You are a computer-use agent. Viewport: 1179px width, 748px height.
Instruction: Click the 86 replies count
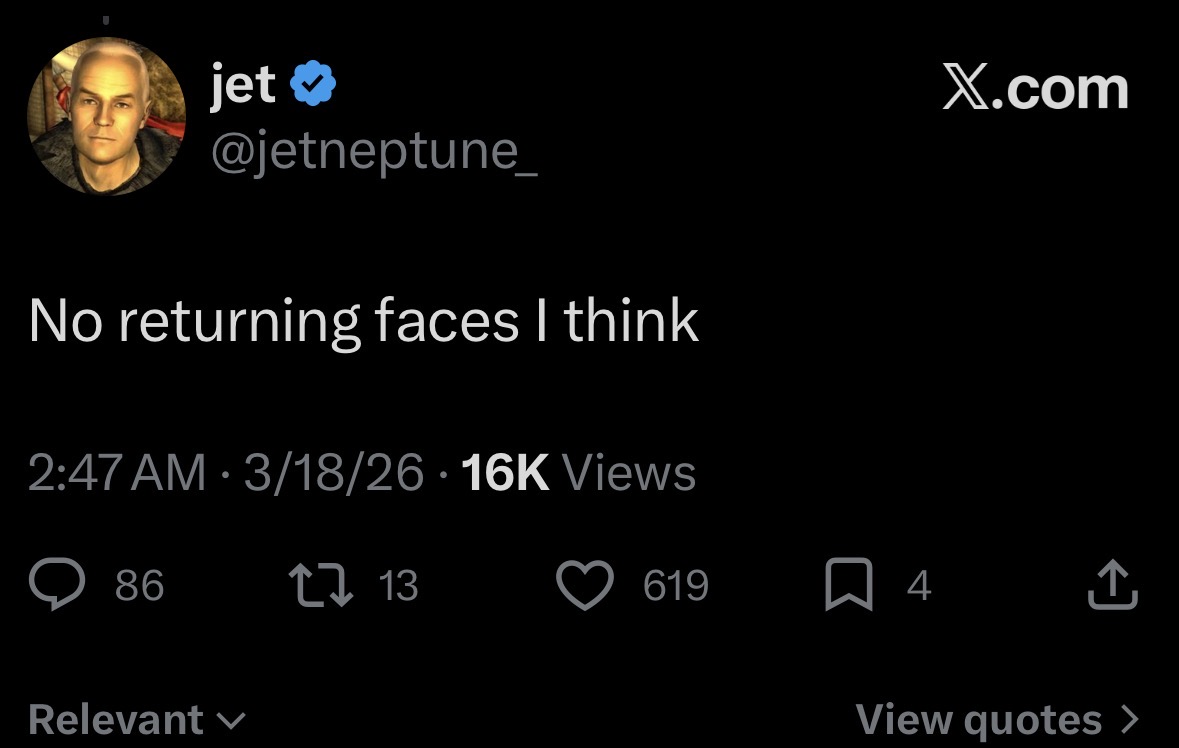139,586
